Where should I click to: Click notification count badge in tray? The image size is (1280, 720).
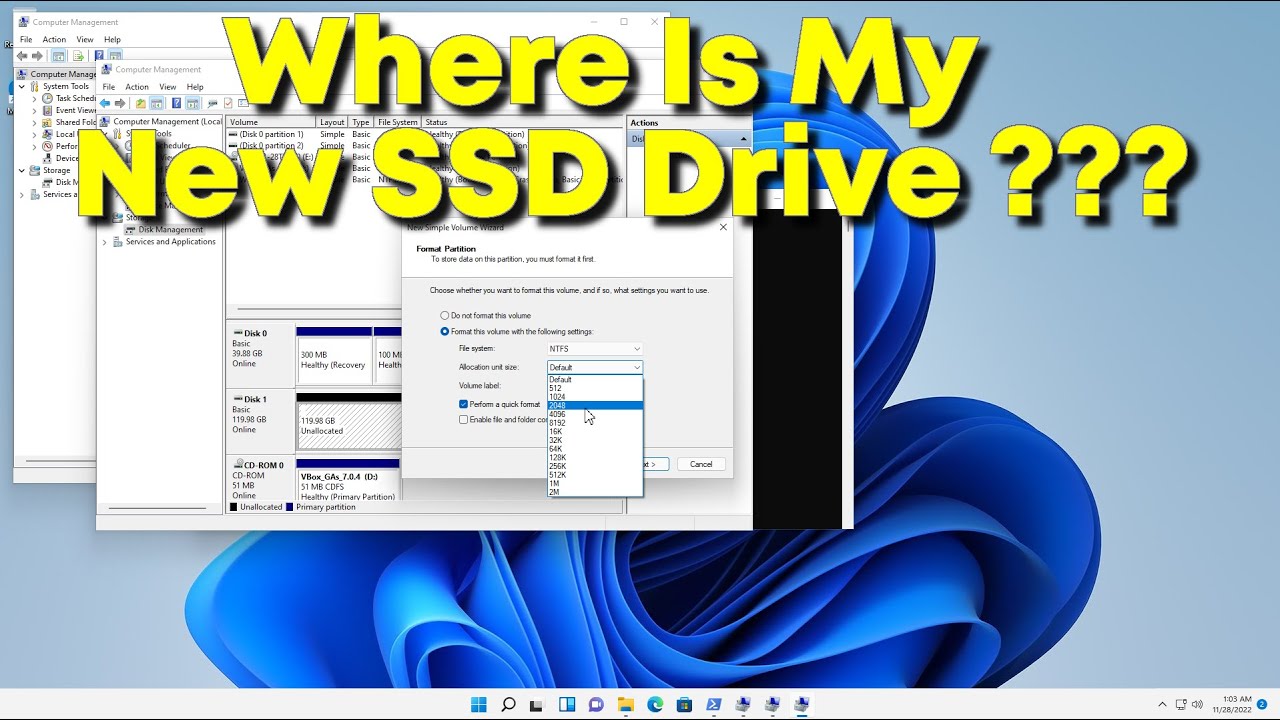(1262, 704)
